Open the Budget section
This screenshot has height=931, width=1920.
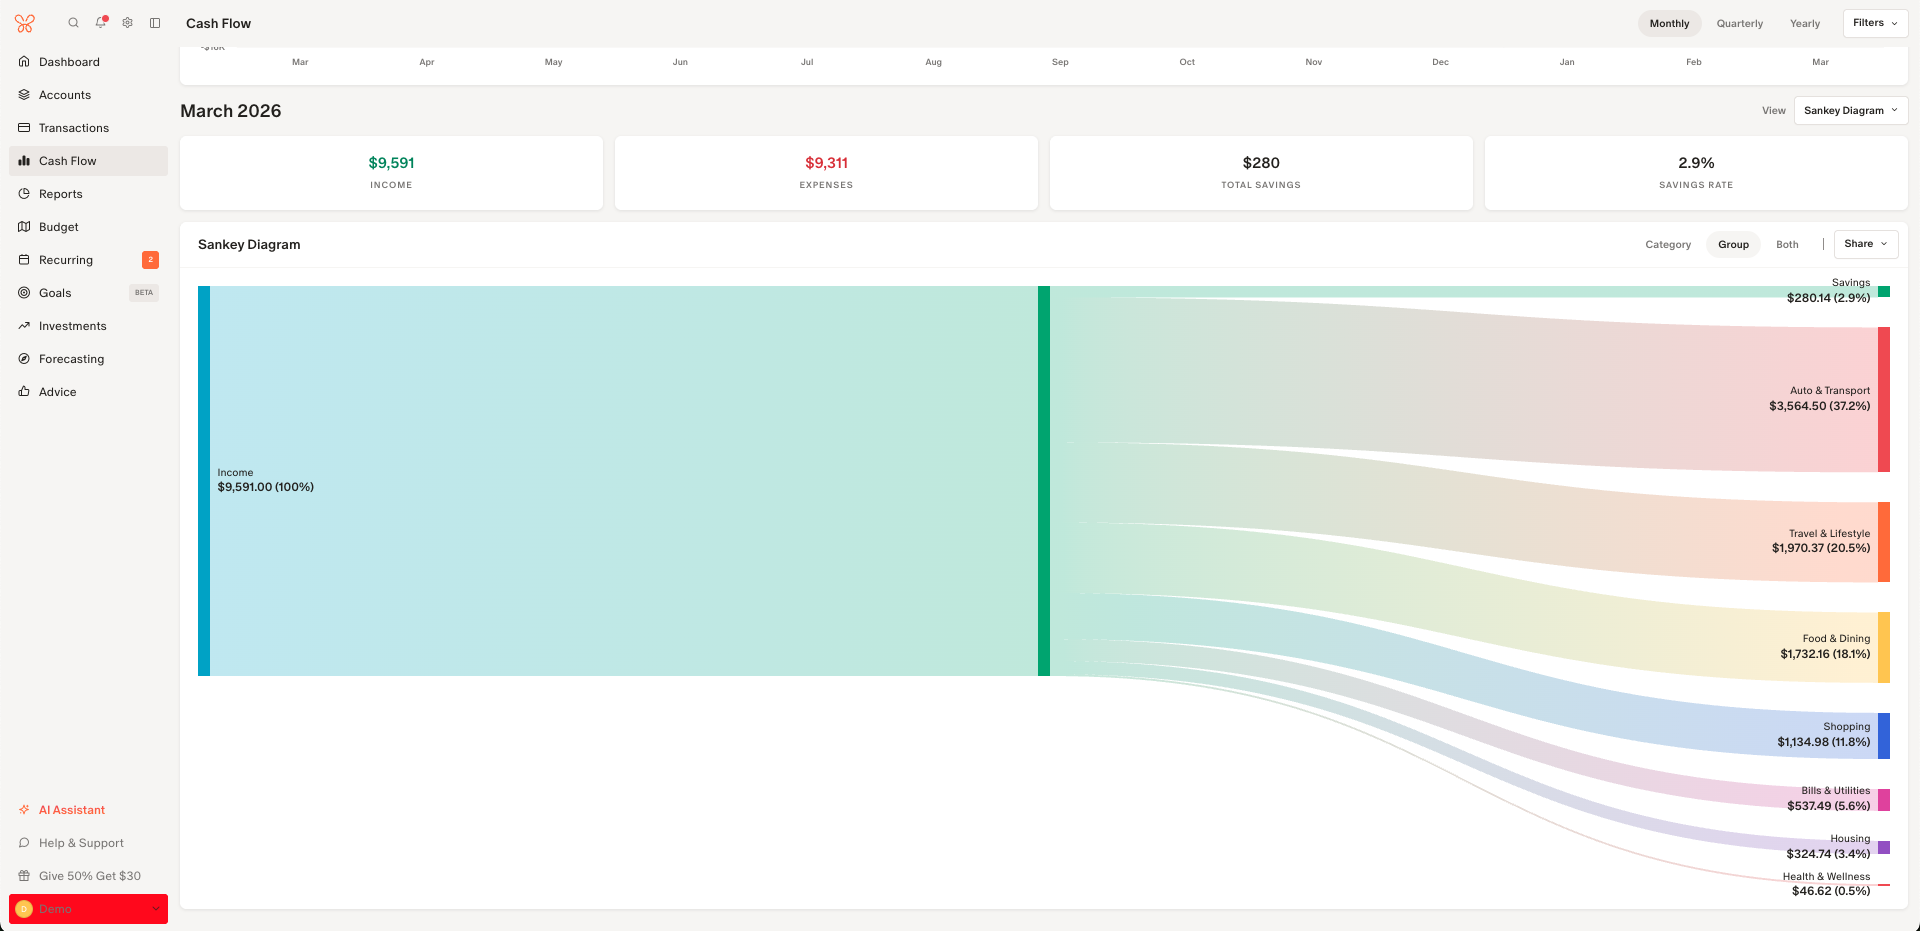coord(58,227)
